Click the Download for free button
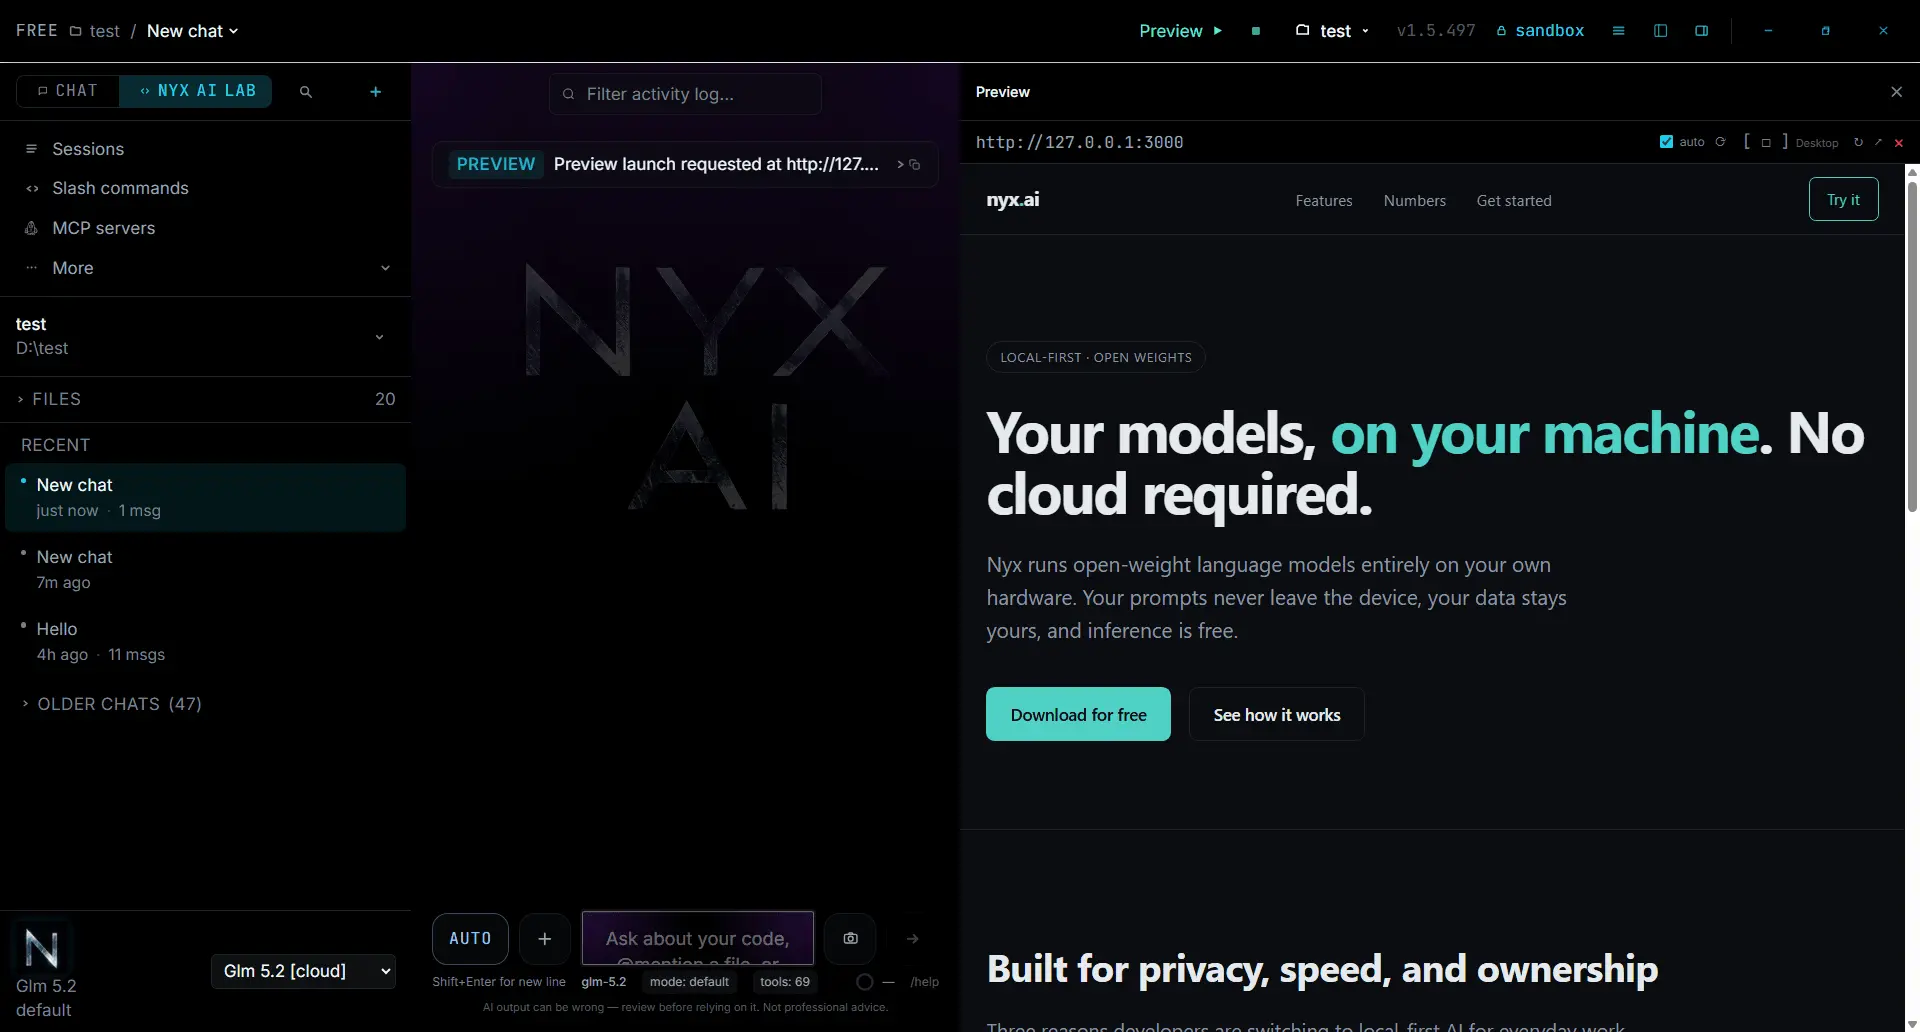The width and height of the screenshot is (1920, 1032). pos(1078,714)
